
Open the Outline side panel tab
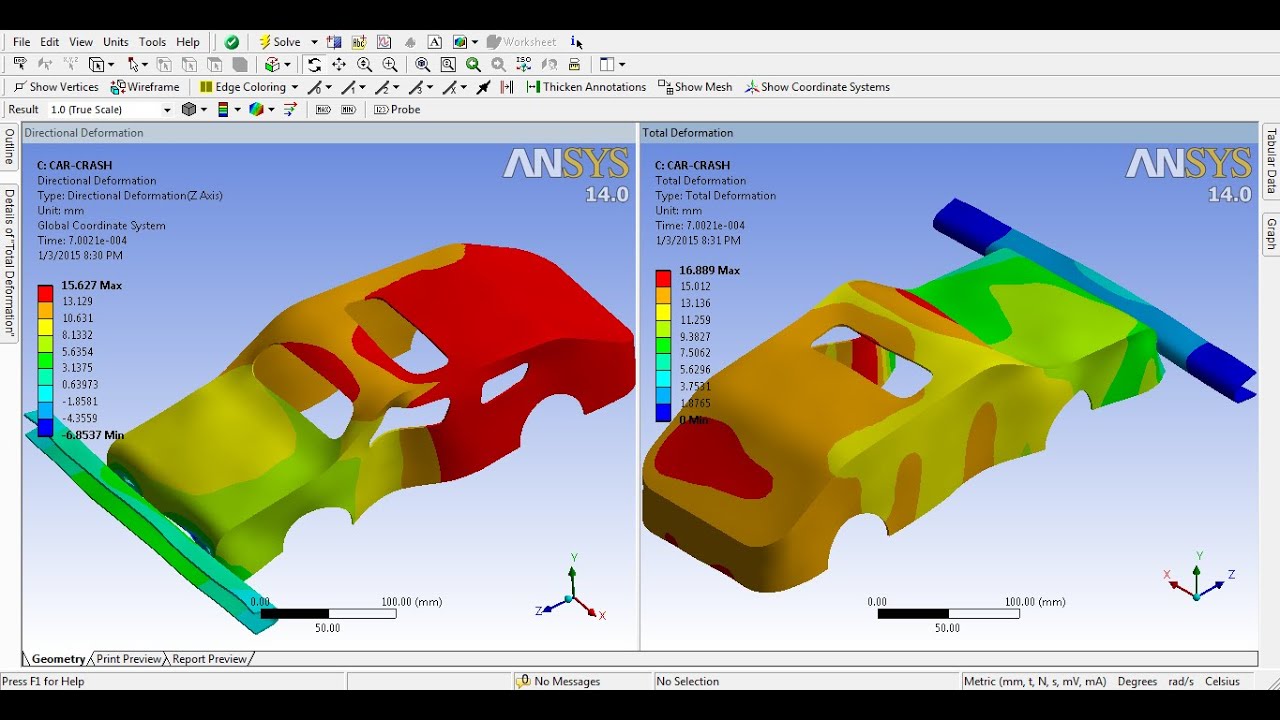[9, 146]
